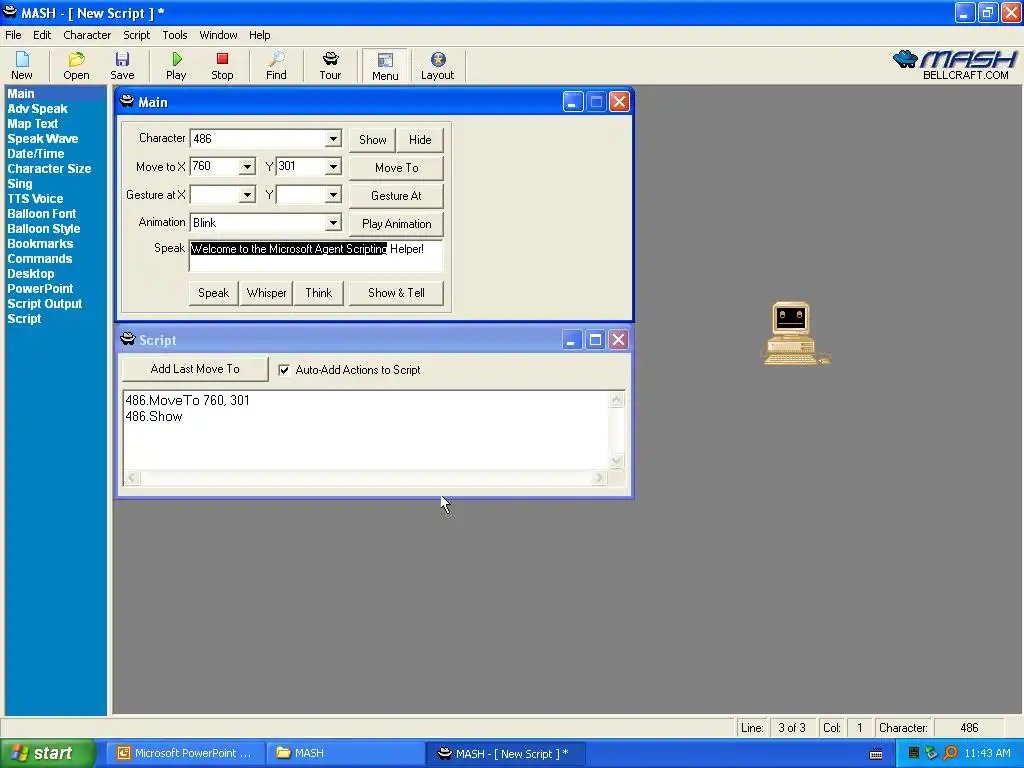The width and height of the screenshot is (1024, 768).
Task: Click Add Last Move To button
Action: [x=195, y=369]
